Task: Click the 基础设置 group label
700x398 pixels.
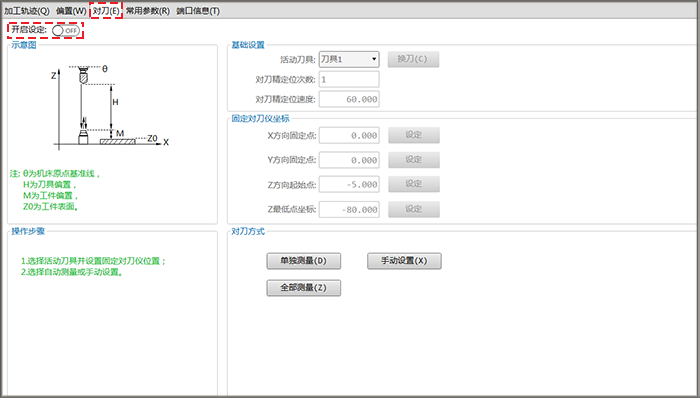Action: click(248, 45)
